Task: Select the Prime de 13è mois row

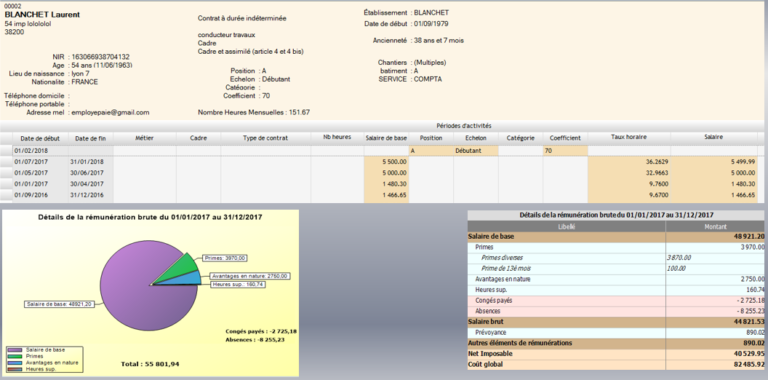Action: (x=616, y=268)
